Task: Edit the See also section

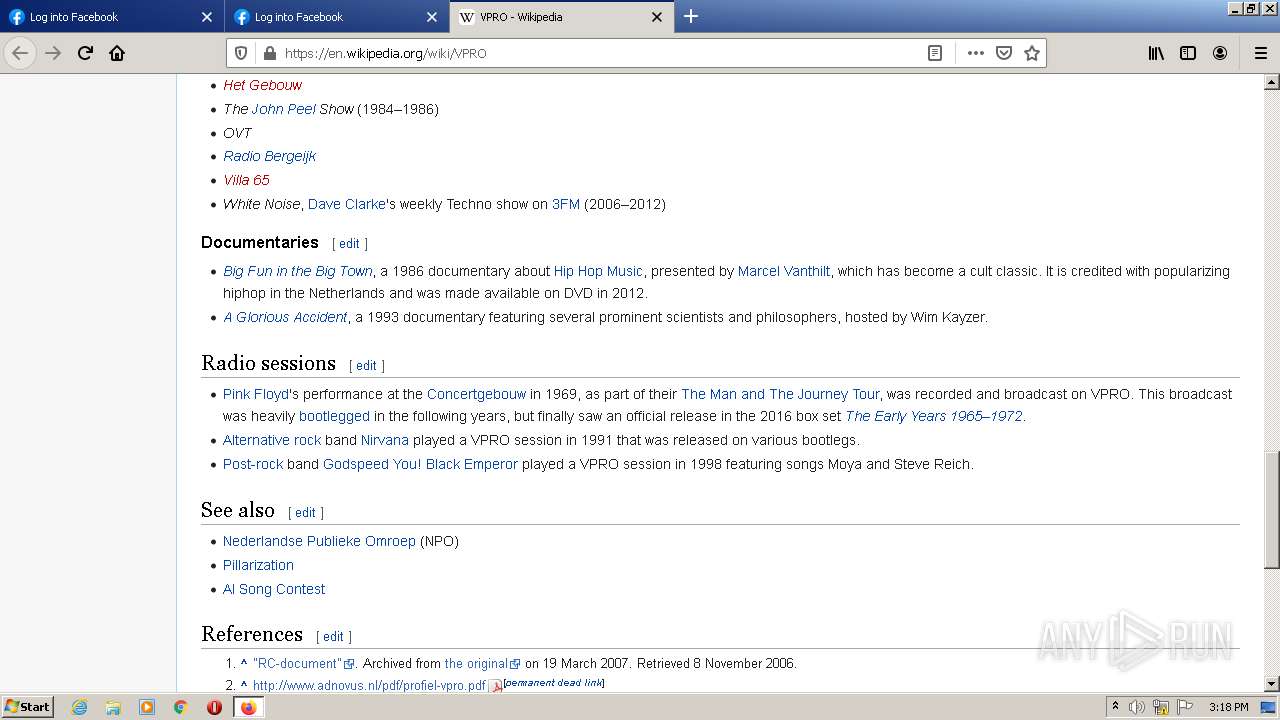Action: click(305, 513)
